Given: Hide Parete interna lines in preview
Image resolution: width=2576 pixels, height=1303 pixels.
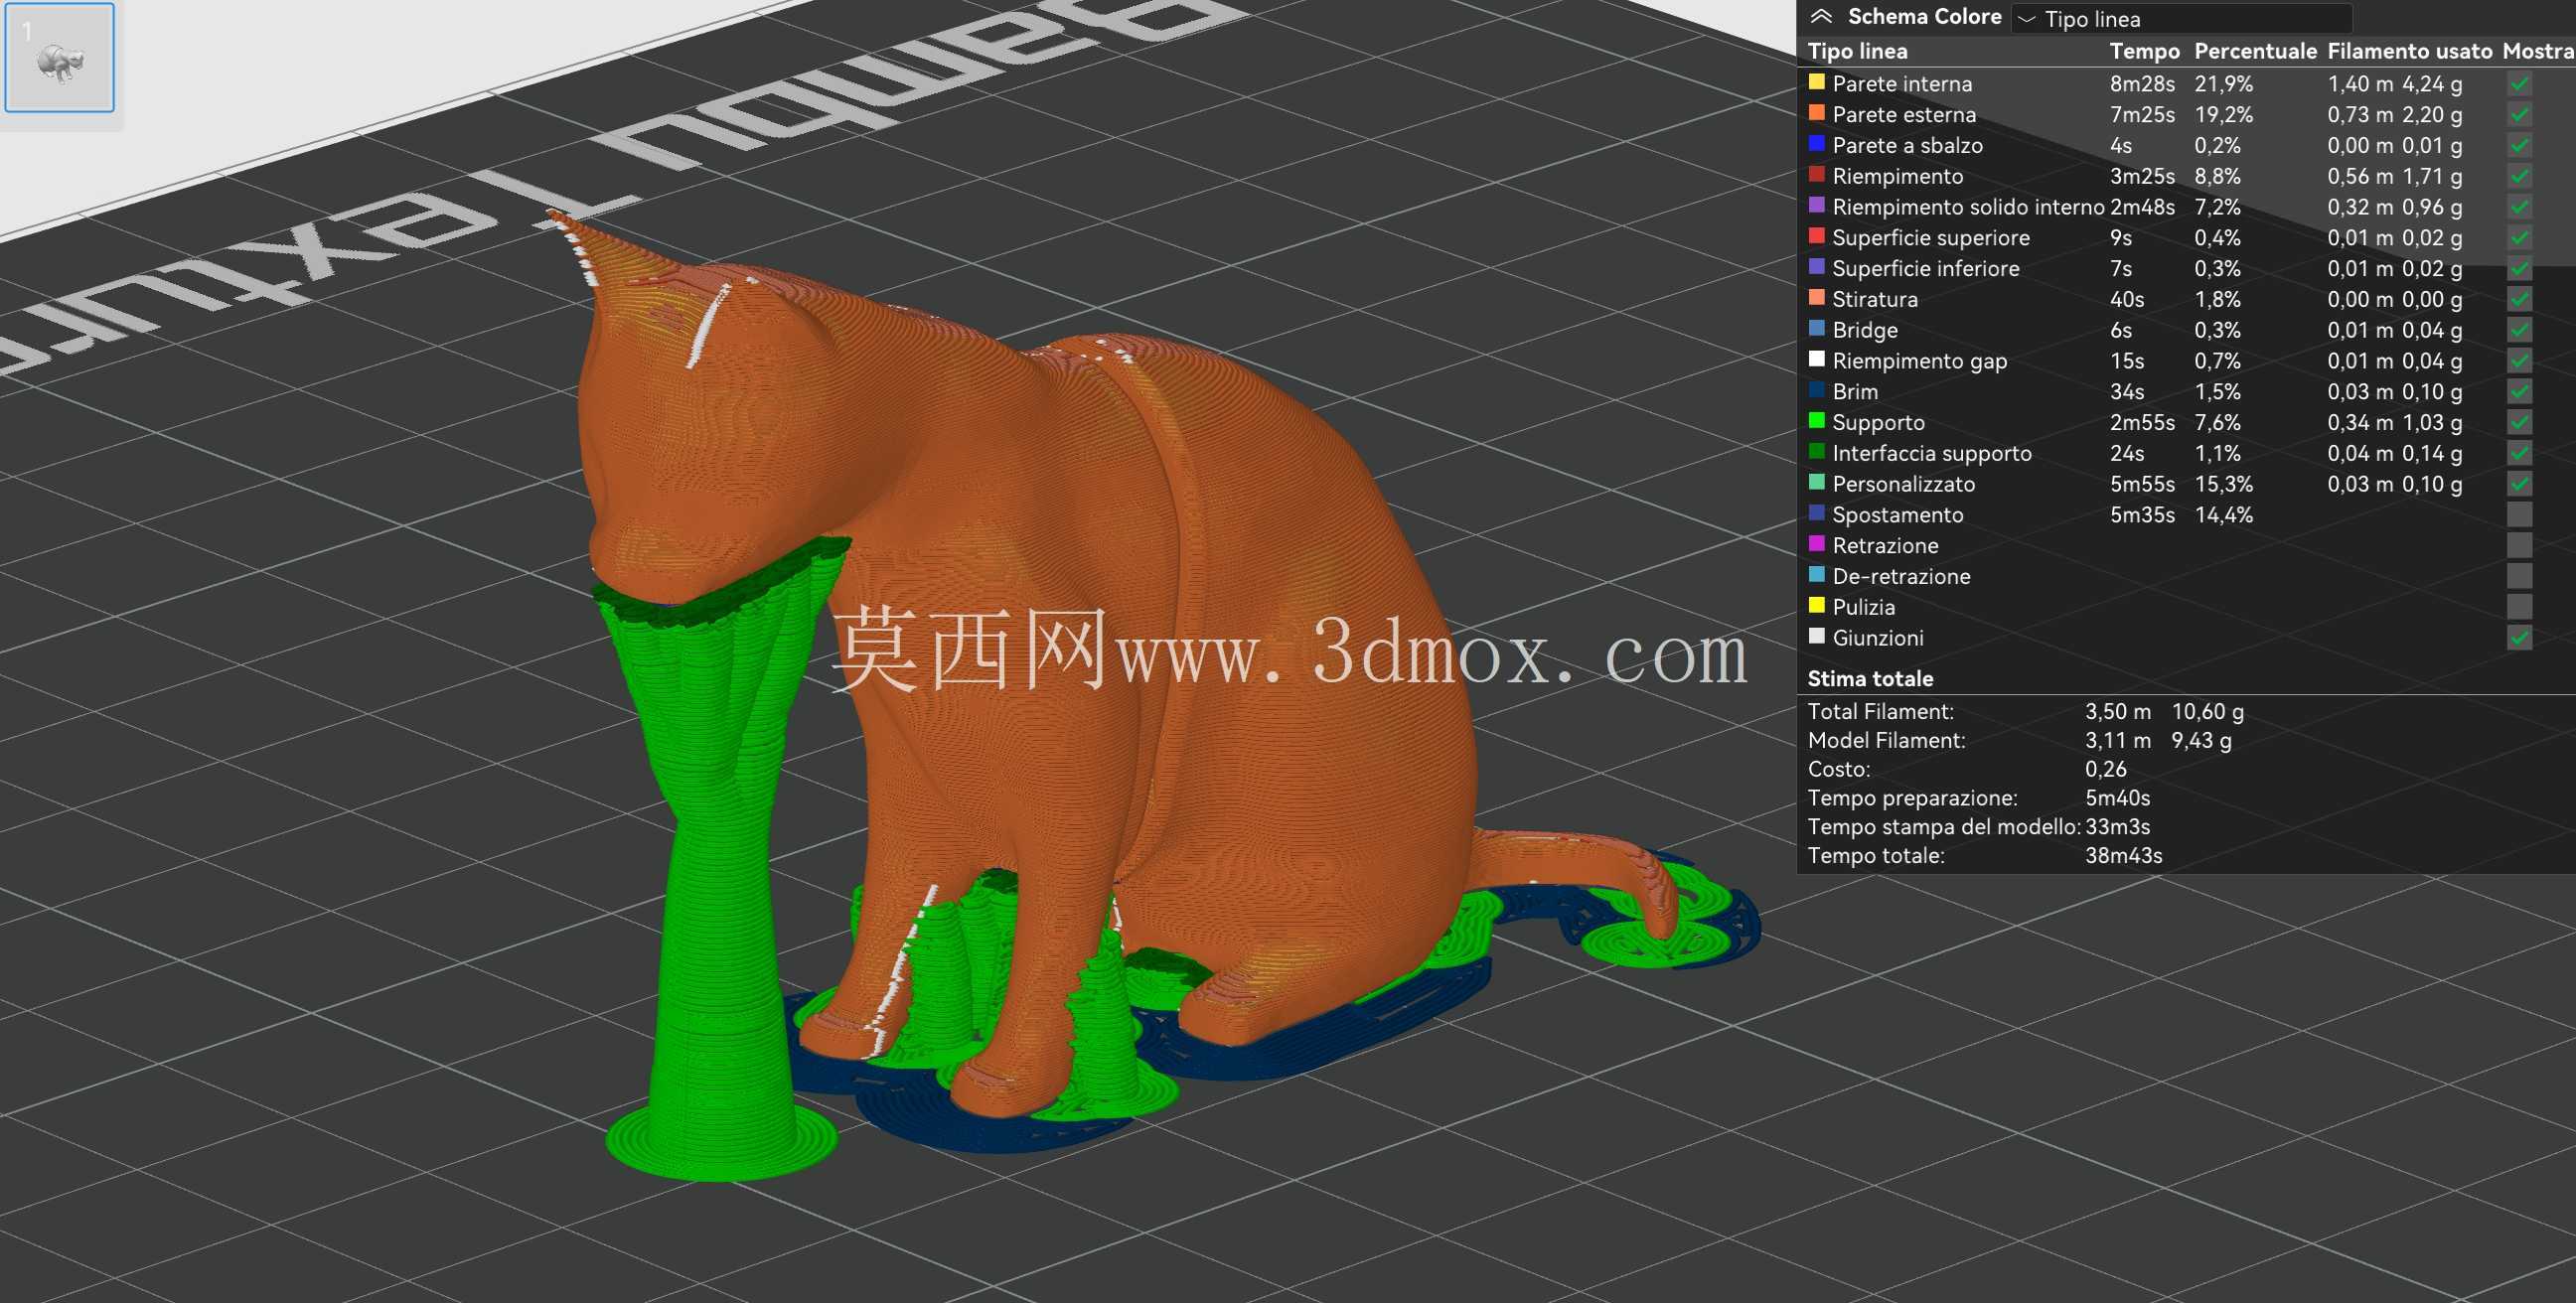Looking at the screenshot, I should 2519,84.
